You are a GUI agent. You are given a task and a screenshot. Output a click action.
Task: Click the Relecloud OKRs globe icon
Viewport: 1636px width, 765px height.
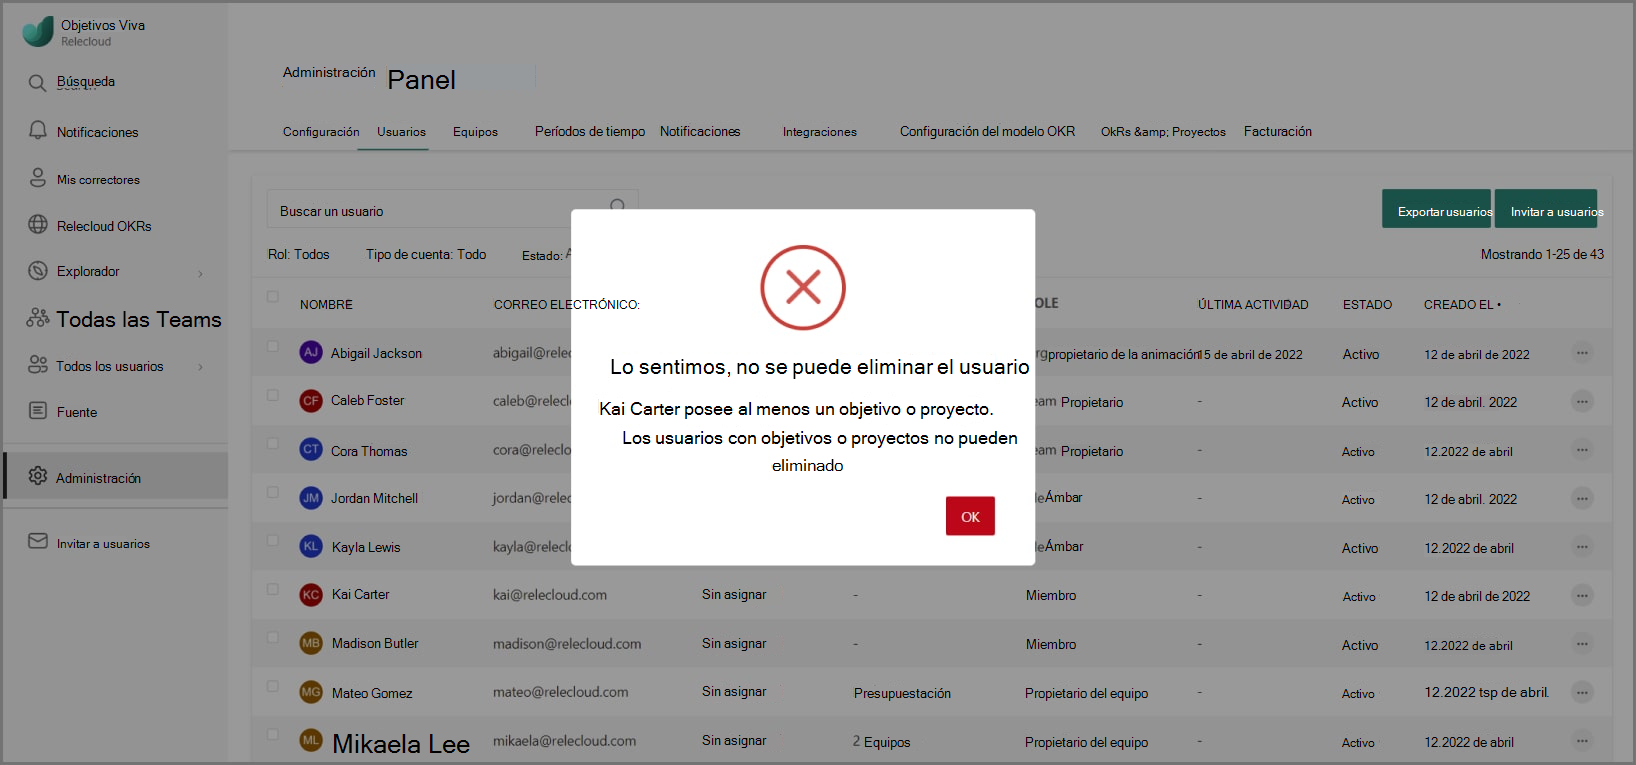coord(38,225)
